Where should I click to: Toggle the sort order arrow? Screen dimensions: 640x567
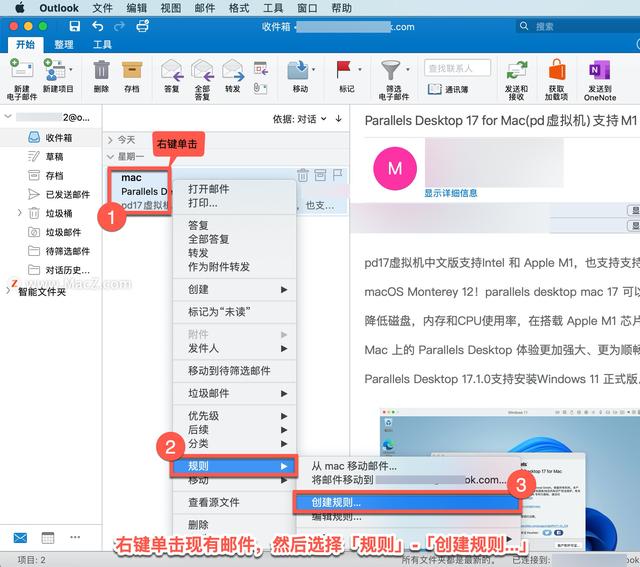338,119
